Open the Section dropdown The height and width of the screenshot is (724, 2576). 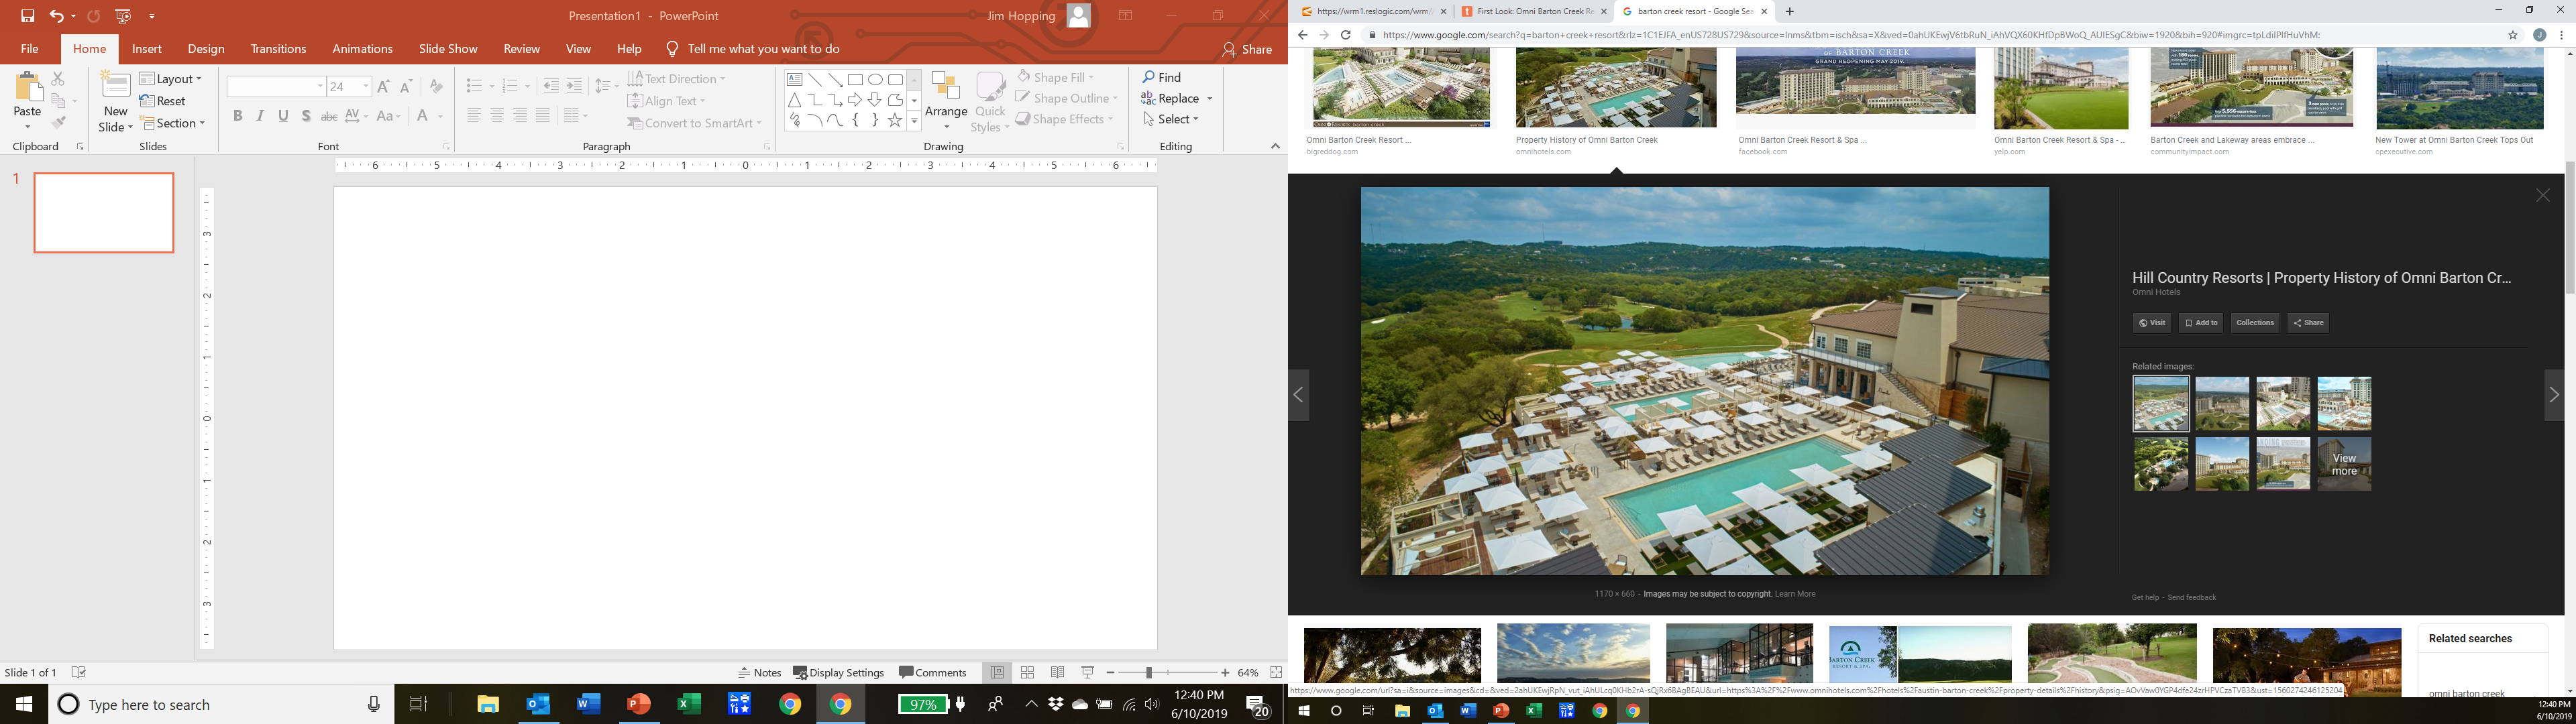pyautogui.click(x=173, y=123)
